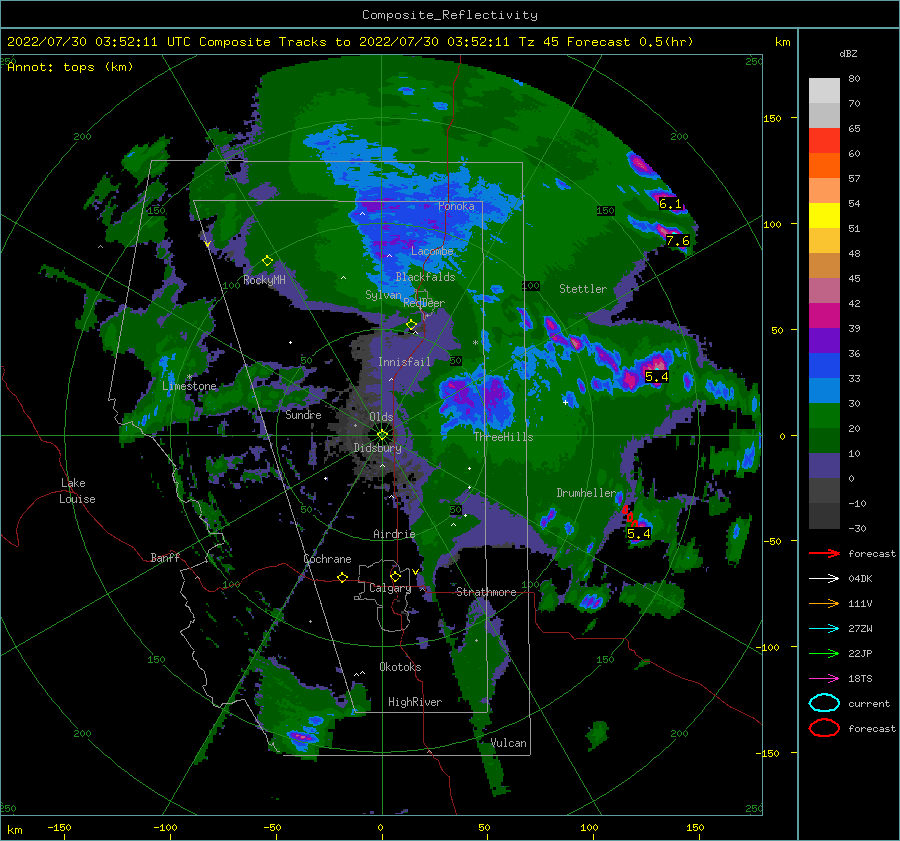Select the orange 111V track arrow

[x=824, y=603]
